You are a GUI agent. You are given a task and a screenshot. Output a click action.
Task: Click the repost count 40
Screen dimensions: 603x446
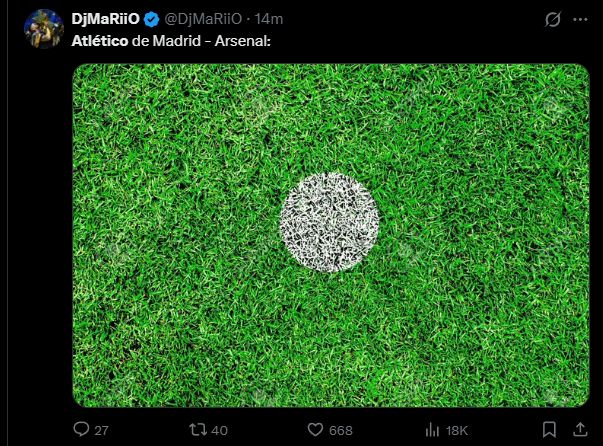[x=220, y=430]
